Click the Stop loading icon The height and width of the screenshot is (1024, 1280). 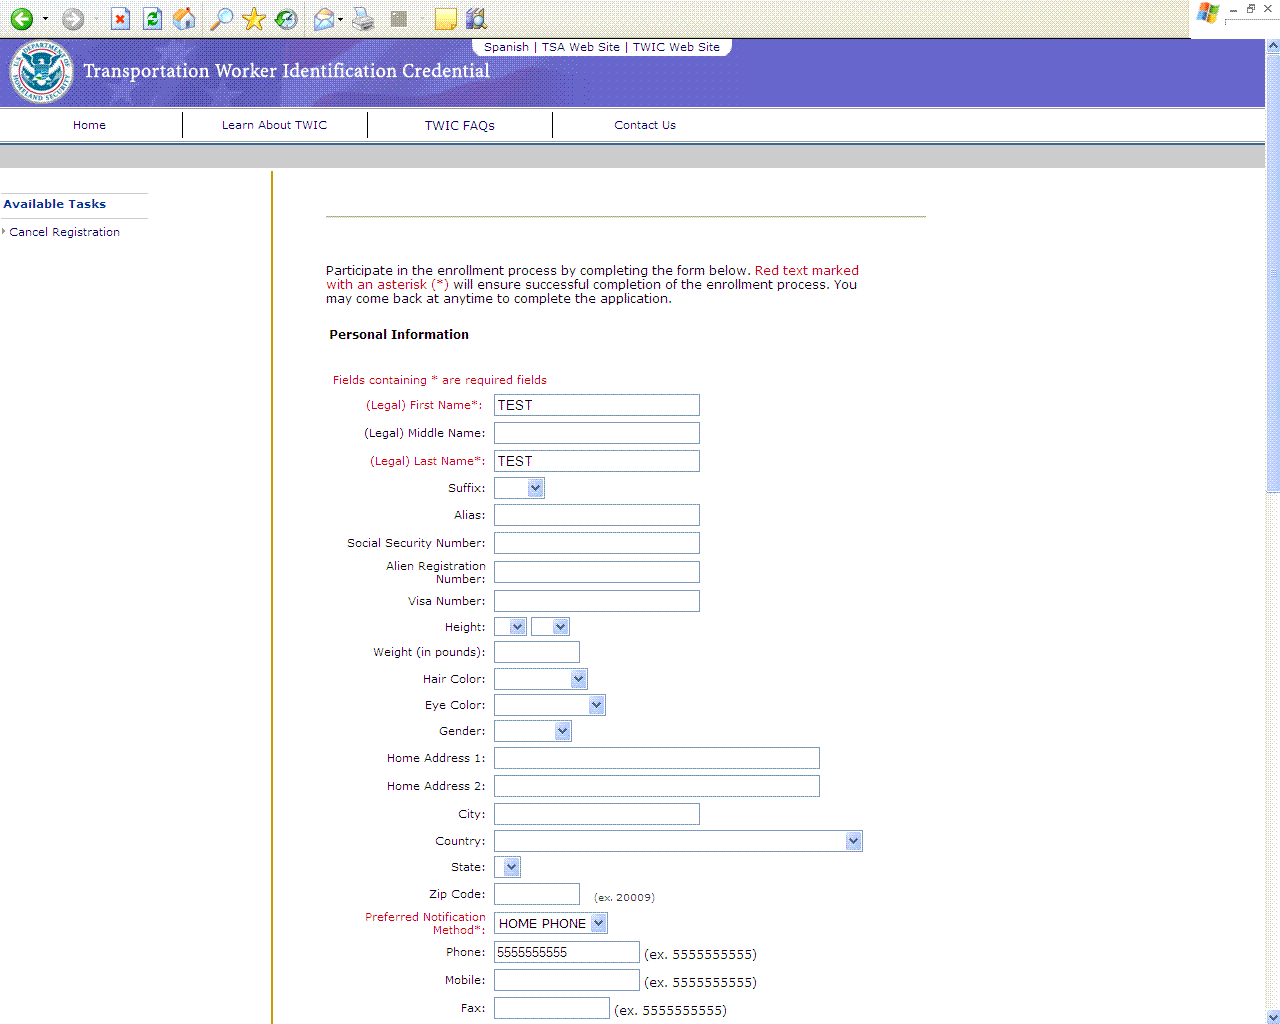(x=120, y=19)
